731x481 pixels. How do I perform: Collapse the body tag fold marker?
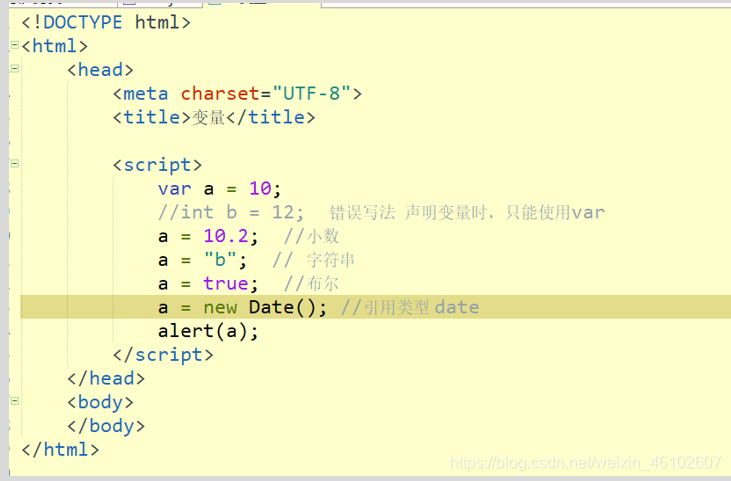(14, 401)
